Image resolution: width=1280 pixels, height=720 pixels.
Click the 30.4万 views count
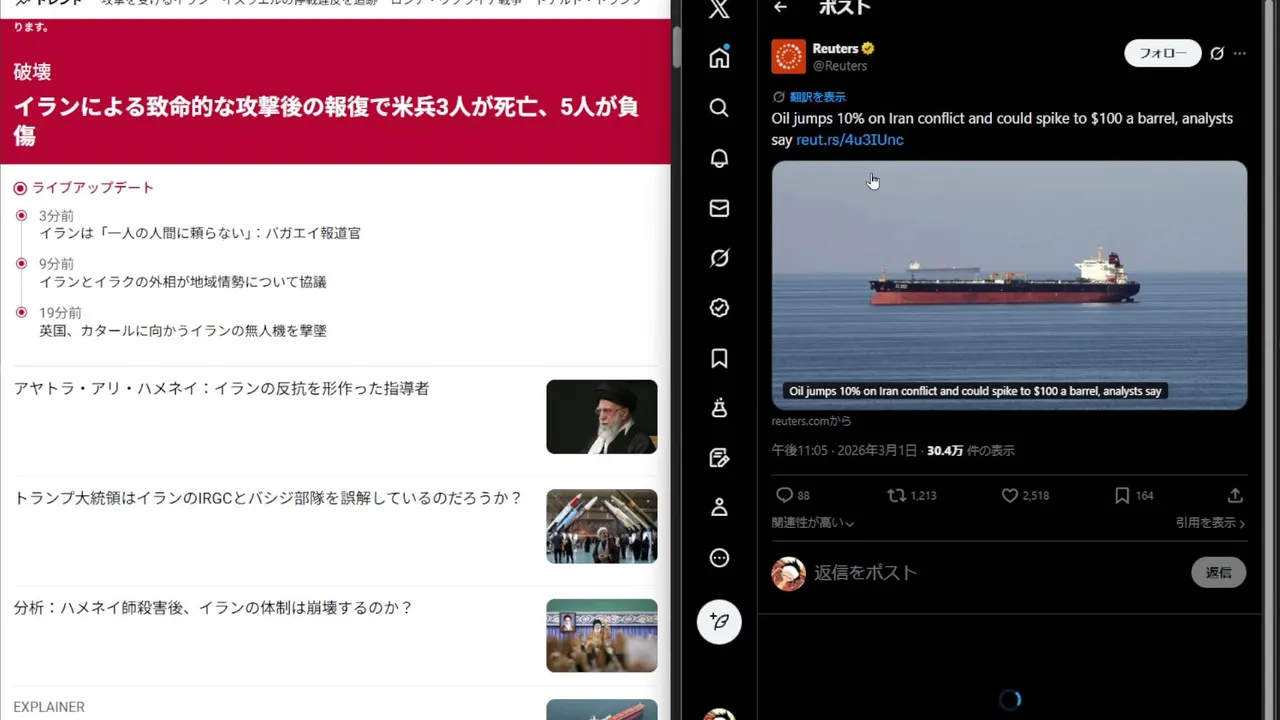pyautogui.click(x=970, y=451)
